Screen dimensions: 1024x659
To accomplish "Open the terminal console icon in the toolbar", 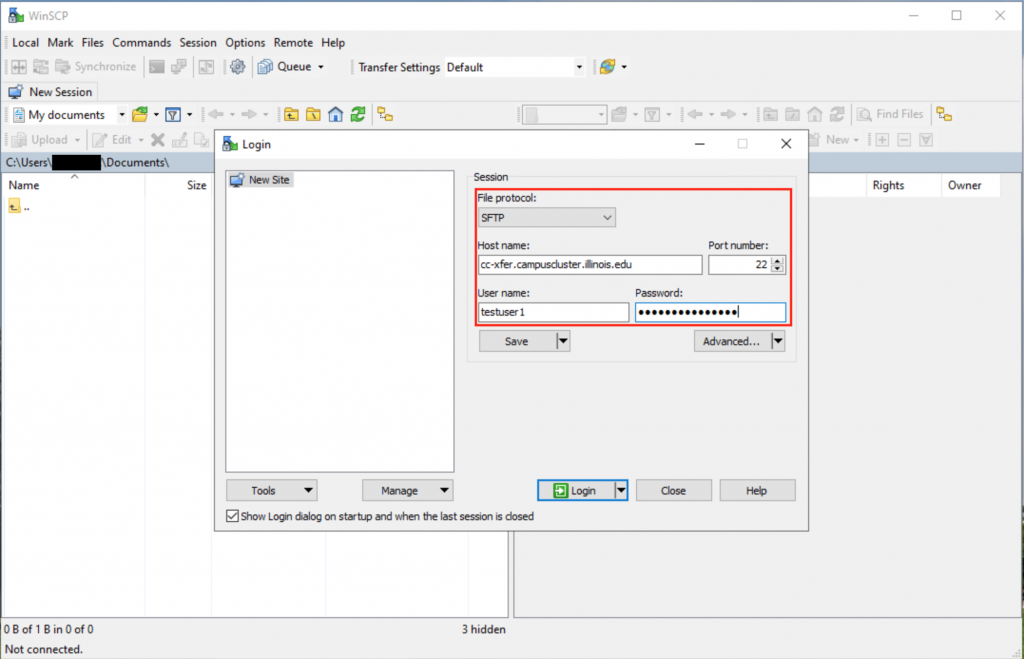I will 157,67.
